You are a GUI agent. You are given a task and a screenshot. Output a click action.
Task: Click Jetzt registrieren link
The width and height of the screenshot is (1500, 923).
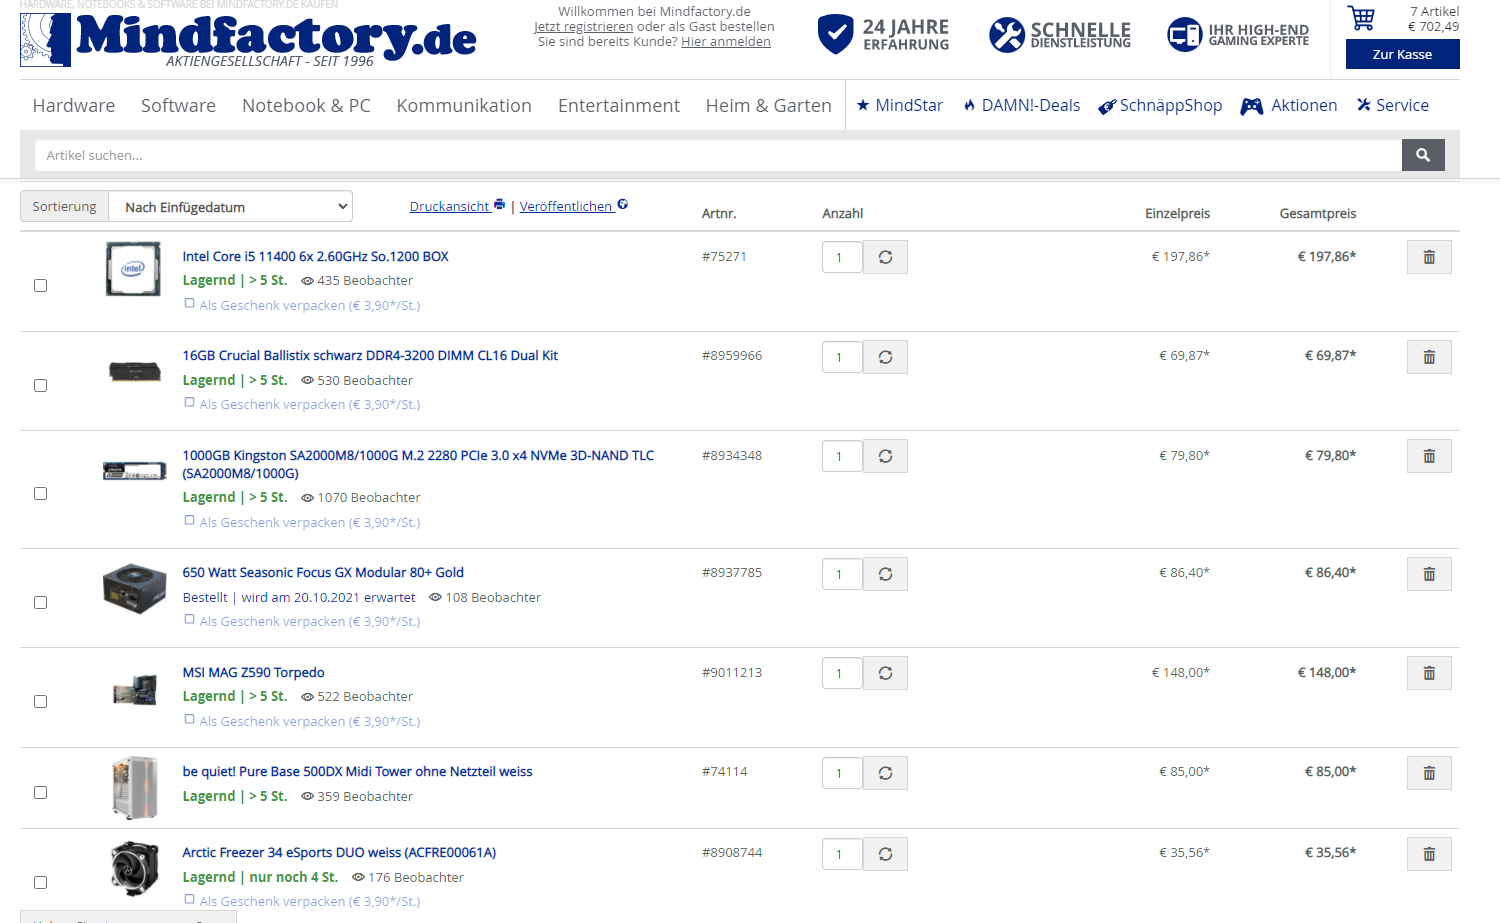(x=583, y=27)
